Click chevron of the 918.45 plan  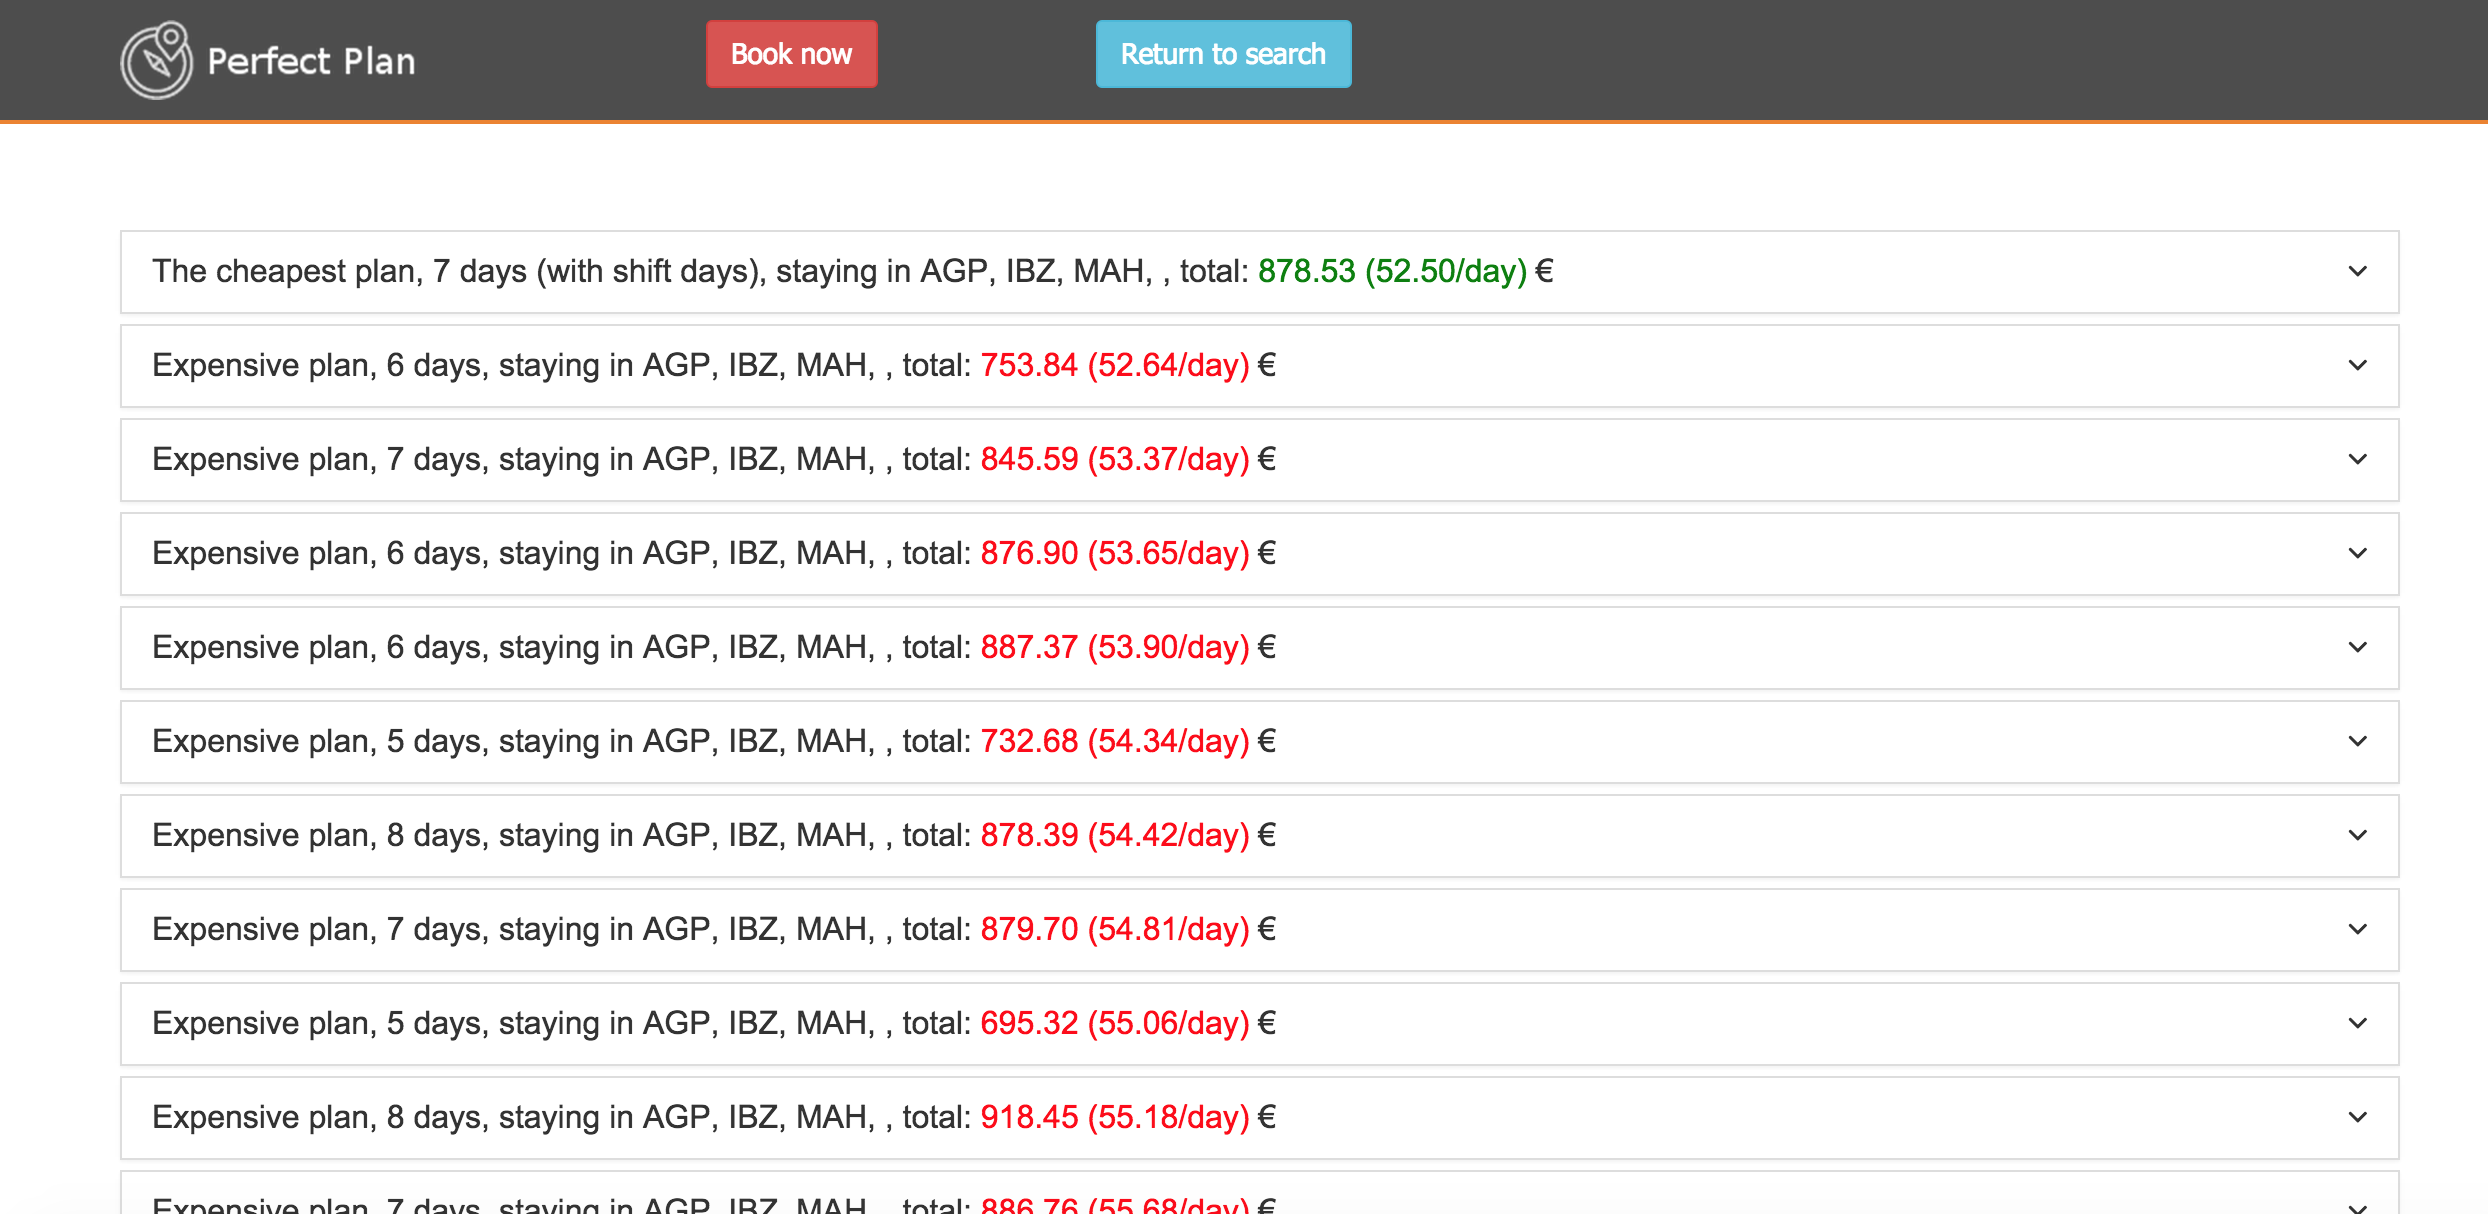pos(2357,1118)
